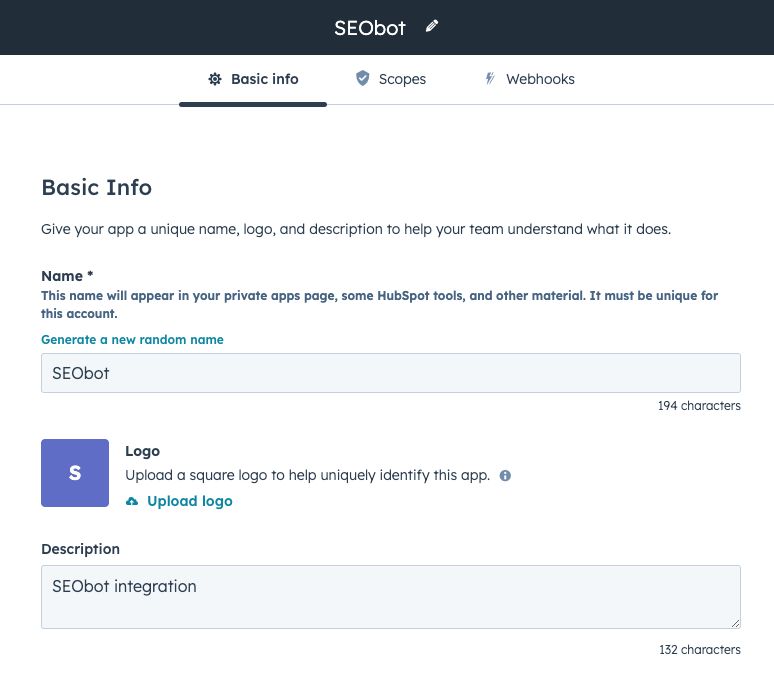774x677 pixels.
Task: Click the Upload logo link text
Action: (189, 502)
